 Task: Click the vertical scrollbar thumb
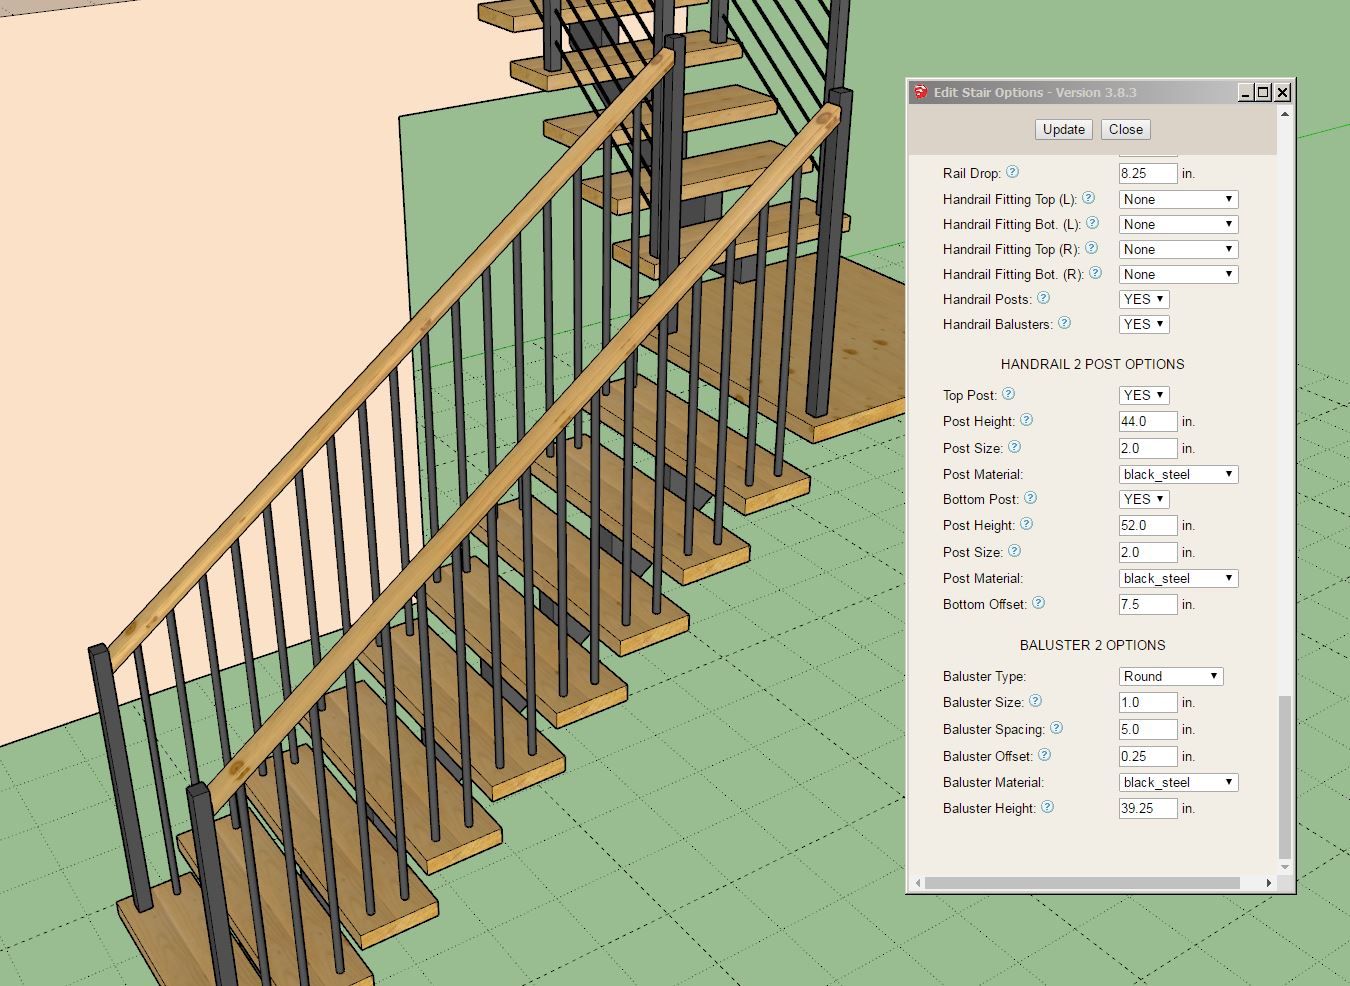pyautogui.click(x=1285, y=777)
